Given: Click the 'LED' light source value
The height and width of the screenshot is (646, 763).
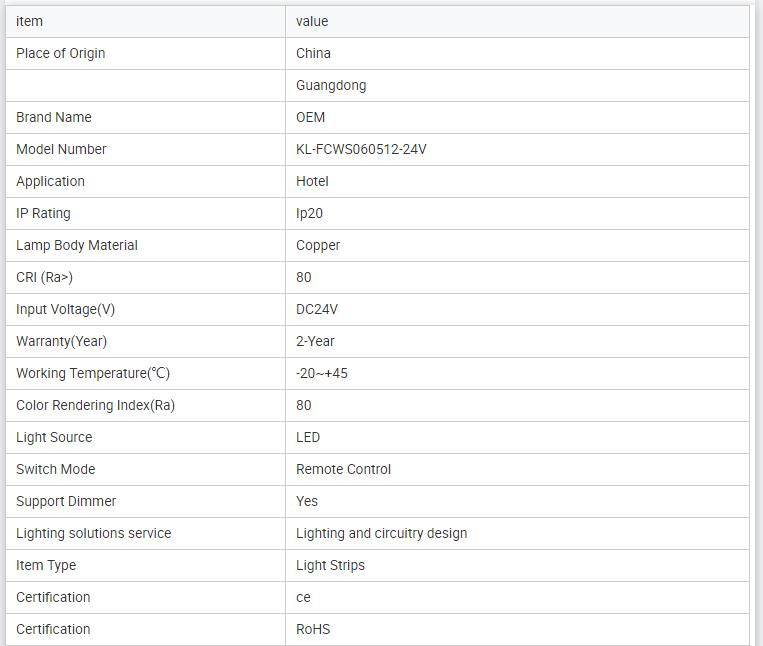Looking at the screenshot, I should pos(308,437).
